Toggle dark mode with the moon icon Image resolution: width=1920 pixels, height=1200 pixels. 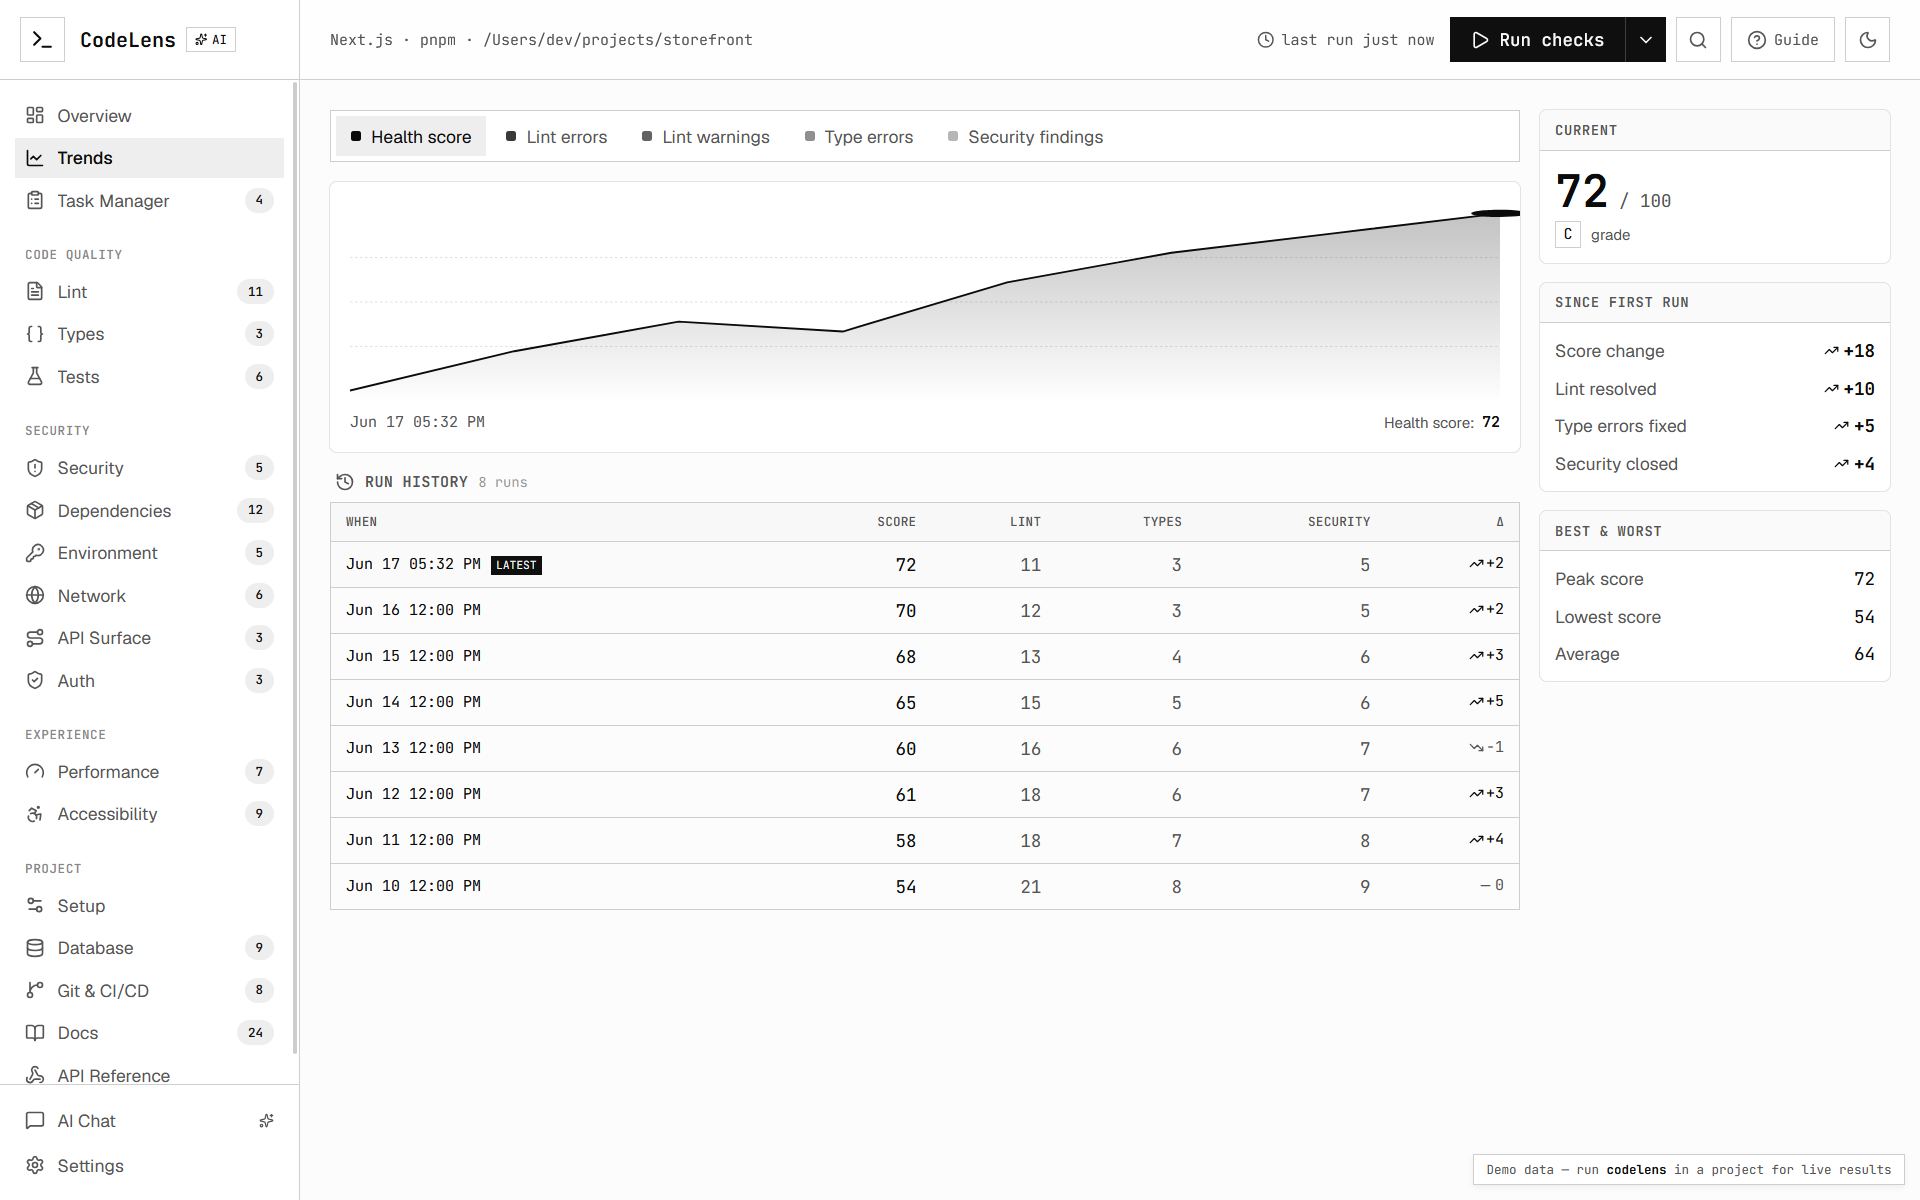point(1867,40)
